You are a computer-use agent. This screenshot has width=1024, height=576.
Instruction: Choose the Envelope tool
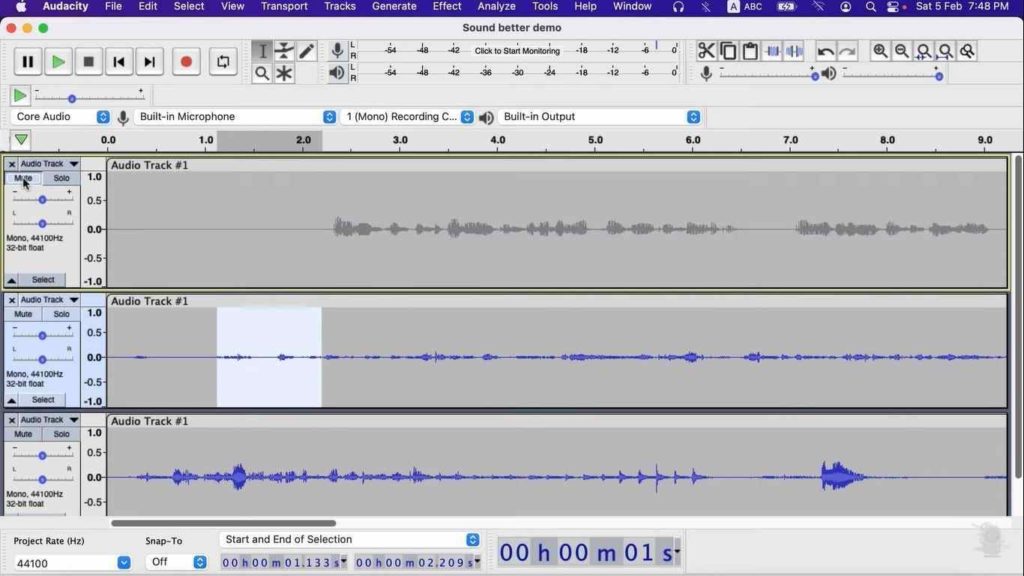pyautogui.click(x=284, y=51)
